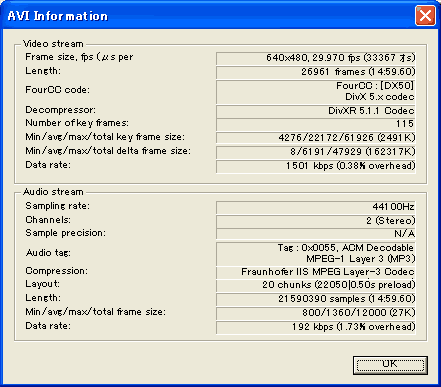Click key frame size value 4276/22172/61926

coord(316,138)
